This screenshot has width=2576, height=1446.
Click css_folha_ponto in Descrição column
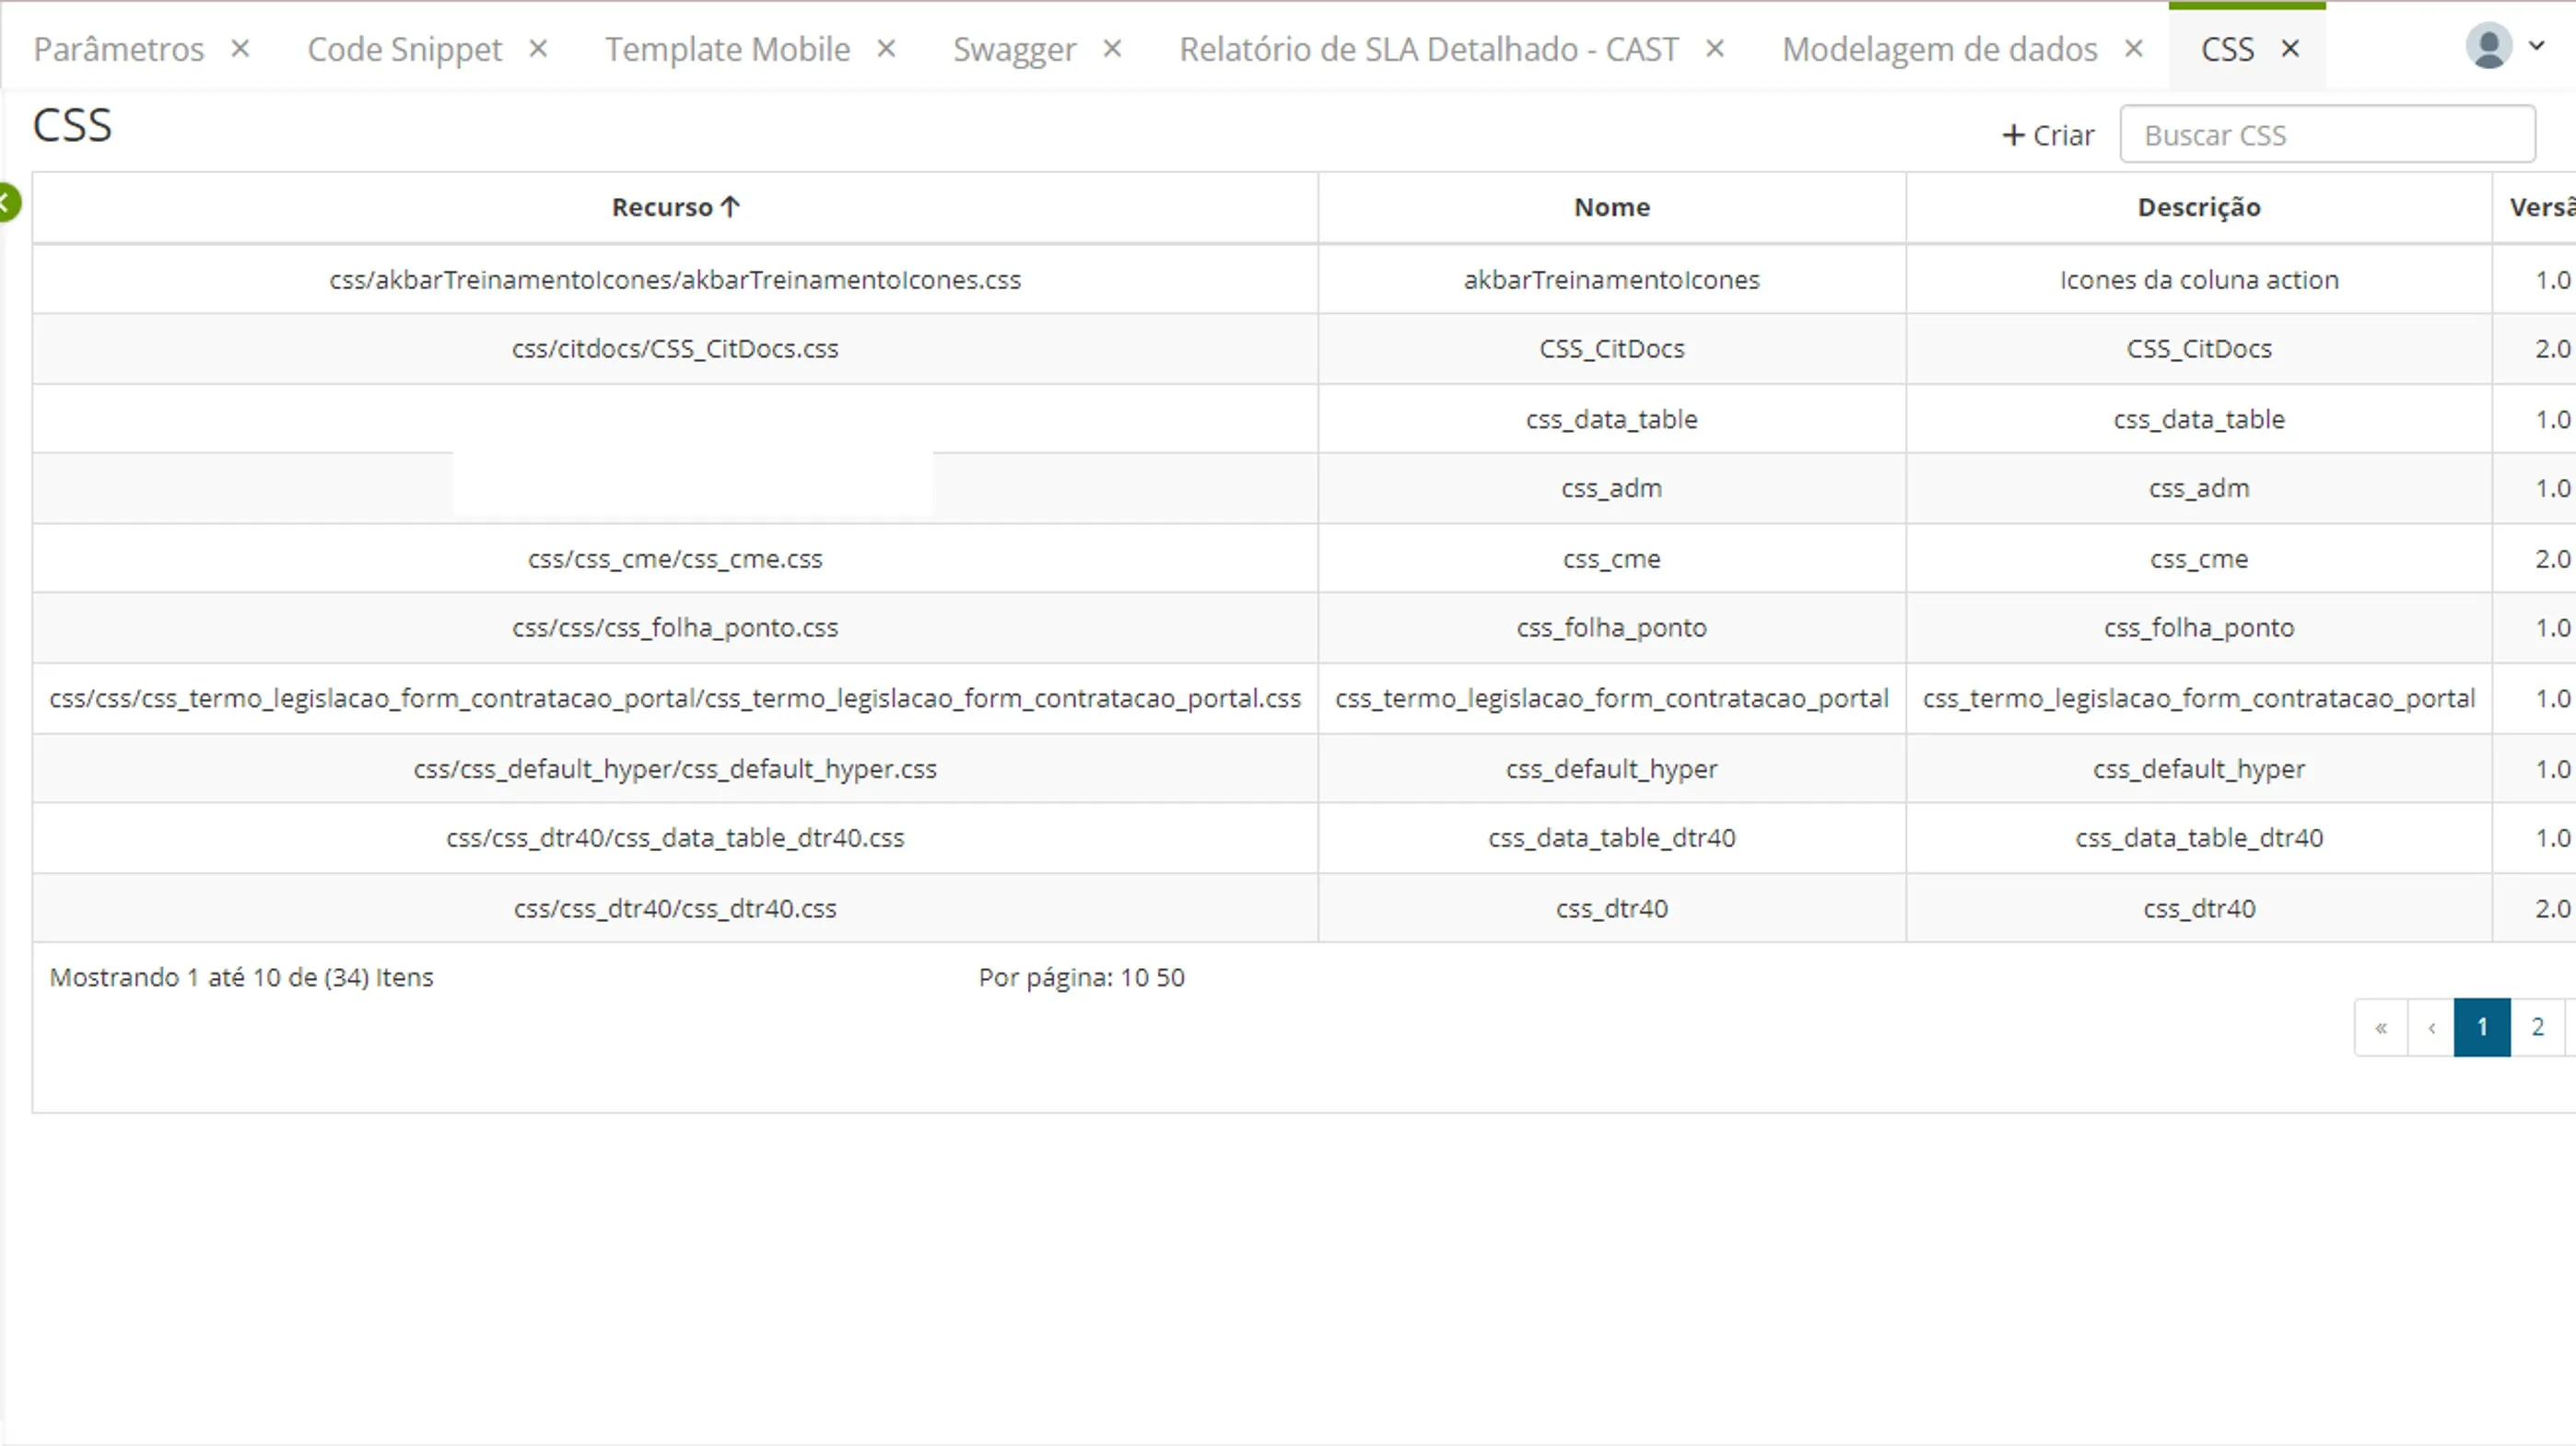point(2199,628)
